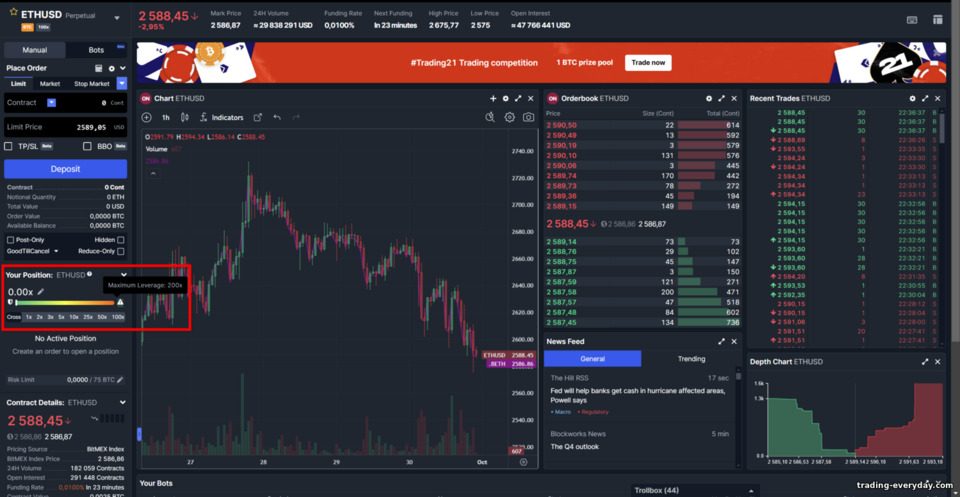Select the General news tab
This screenshot has width=960, height=497.
click(x=593, y=359)
